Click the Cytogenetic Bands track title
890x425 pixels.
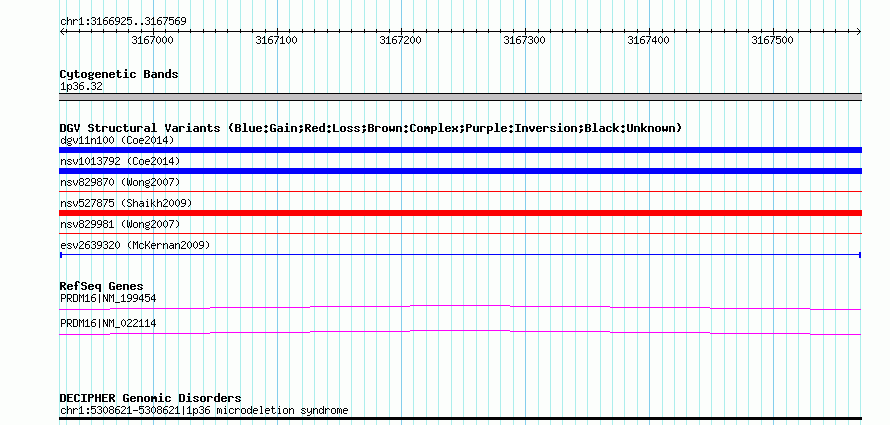(119, 74)
